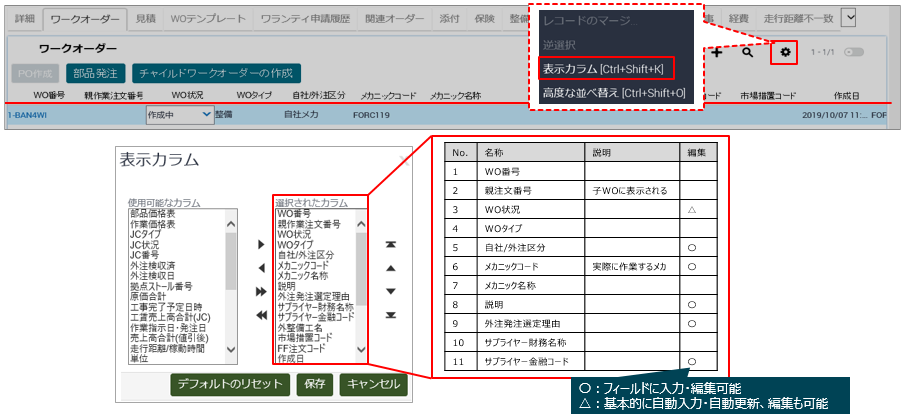Click the gear settings icon
The height and width of the screenshot is (418, 909).
(786, 52)
